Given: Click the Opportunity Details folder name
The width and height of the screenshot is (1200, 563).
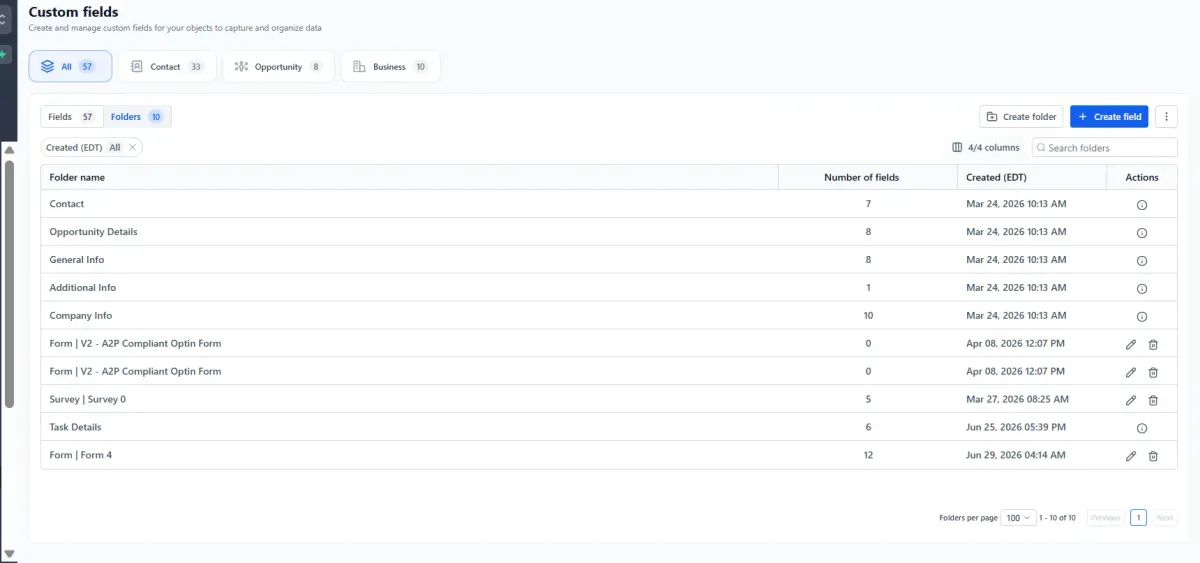Looking at the screenshot, I should coord(94,232).
